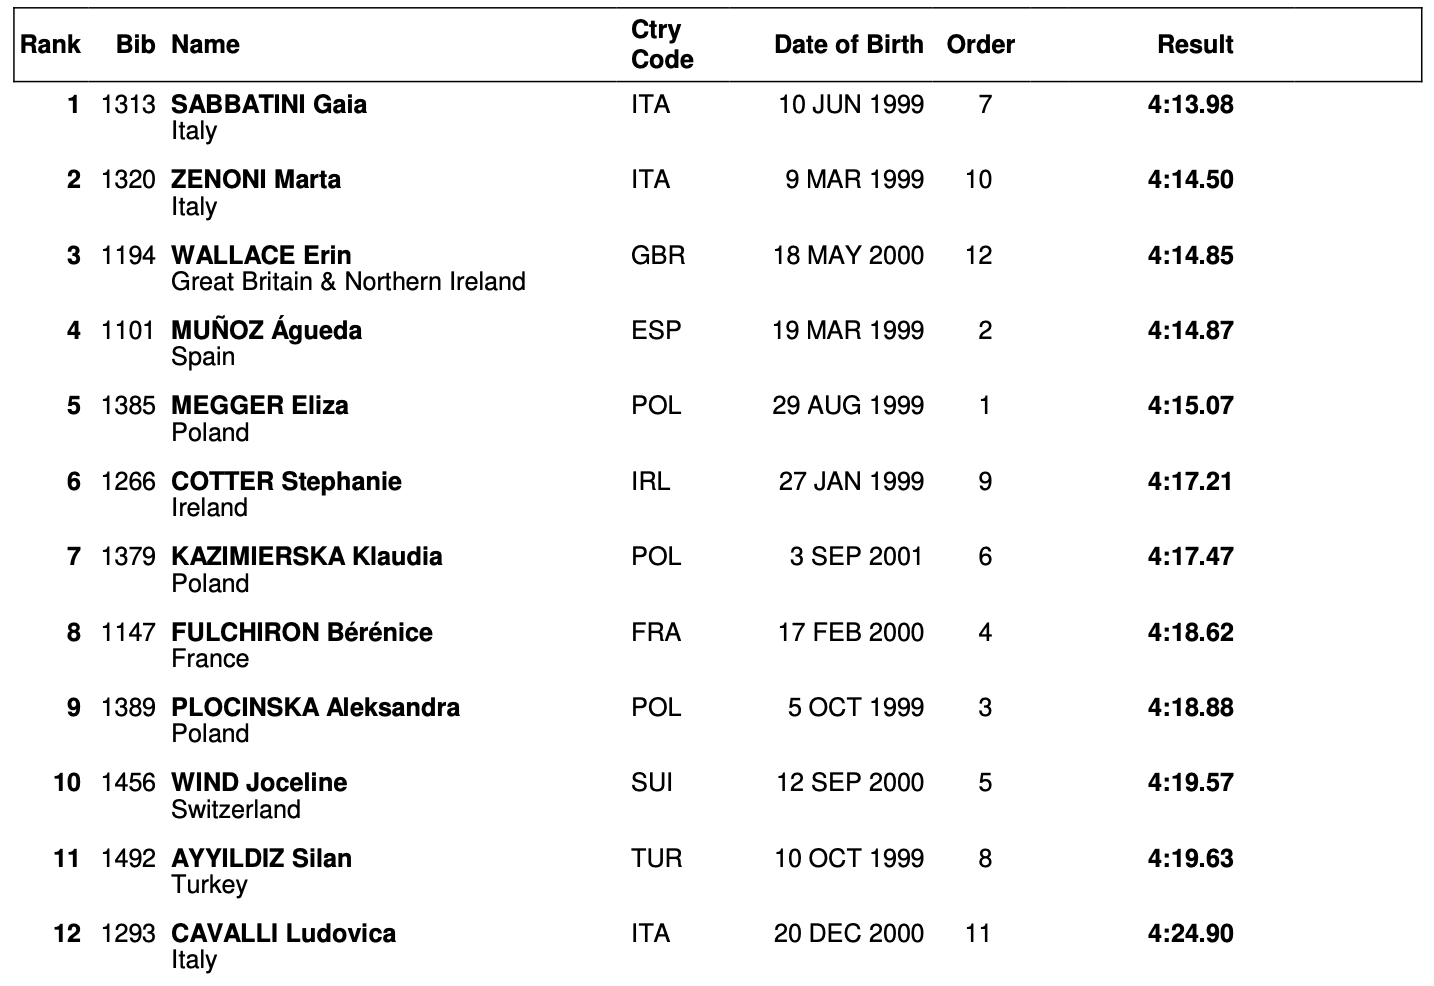The image size is (1434, 986).
Task: Select bib number 1385
Action: click(x=128, y=406)
